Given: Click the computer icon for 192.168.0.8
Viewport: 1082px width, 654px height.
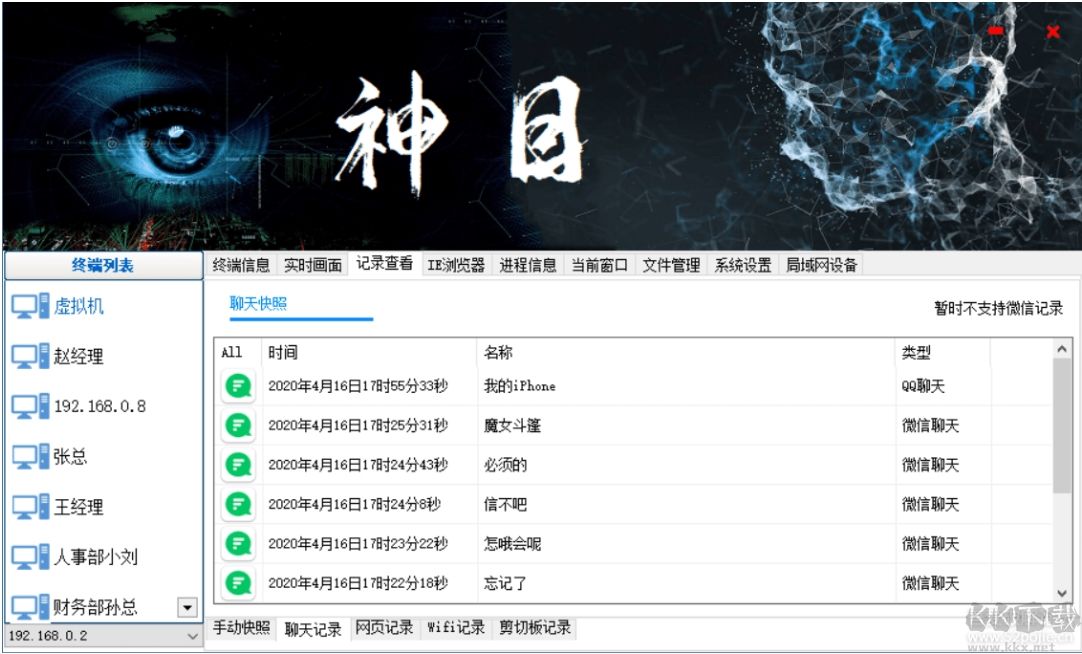Looking at the screenshot, I should click(x=31, y=406).
